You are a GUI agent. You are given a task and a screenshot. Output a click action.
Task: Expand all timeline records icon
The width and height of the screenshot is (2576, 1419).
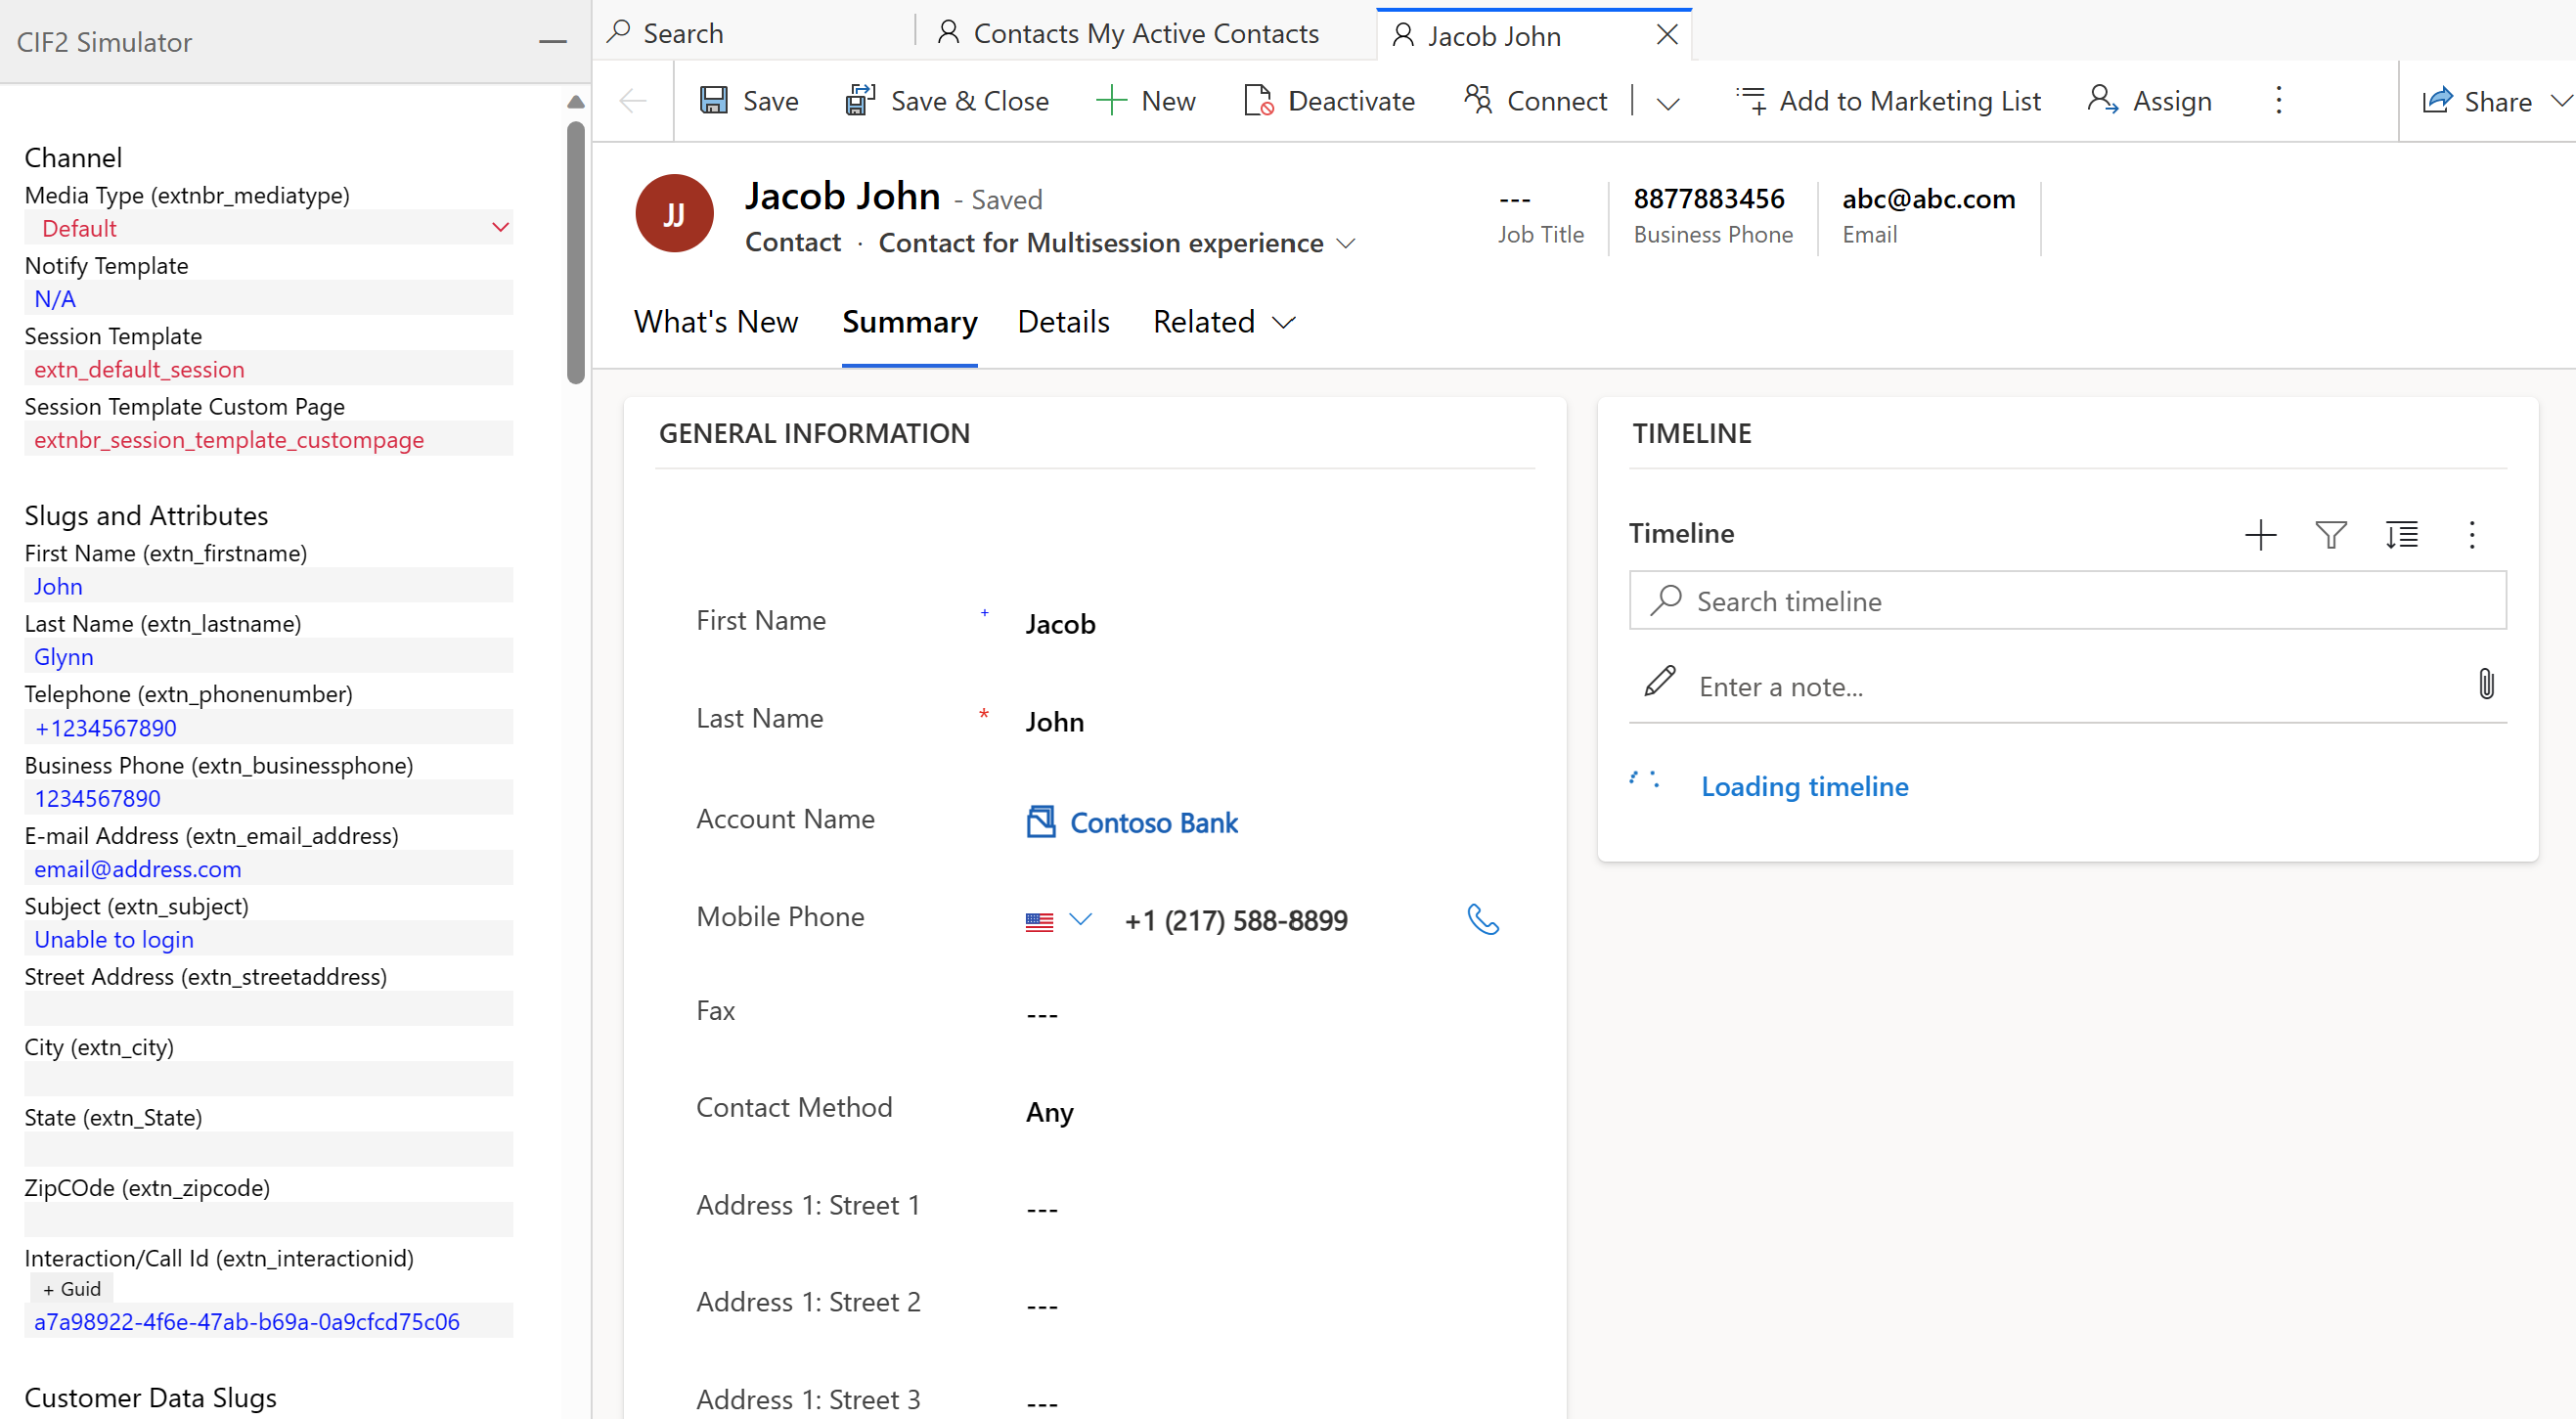pyautogui.click(x=2402, y=535)
